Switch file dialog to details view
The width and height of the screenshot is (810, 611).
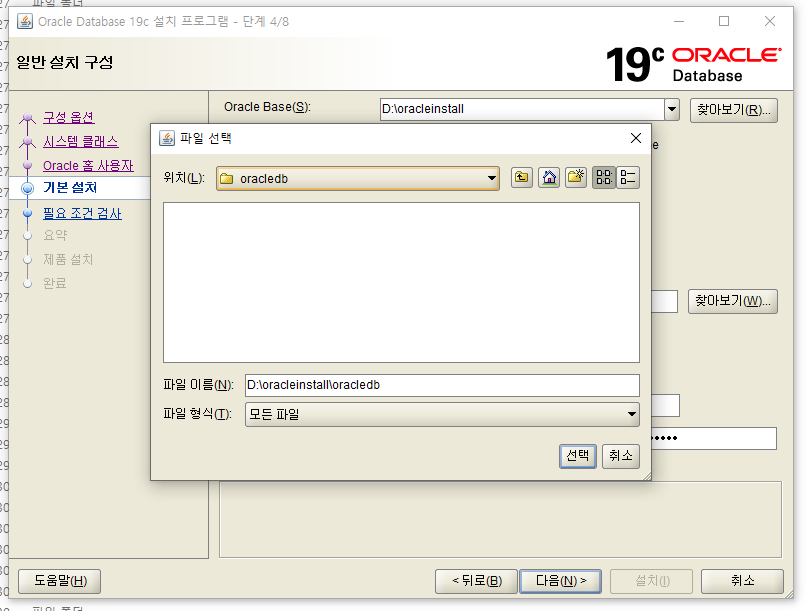tap(628, 178)
